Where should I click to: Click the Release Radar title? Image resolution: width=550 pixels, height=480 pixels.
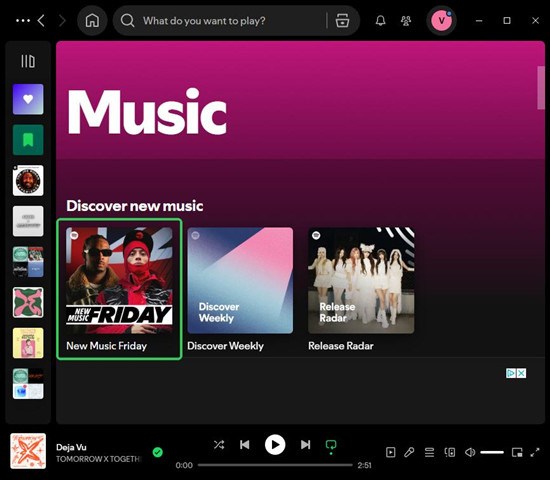click(x=341, y=346)
